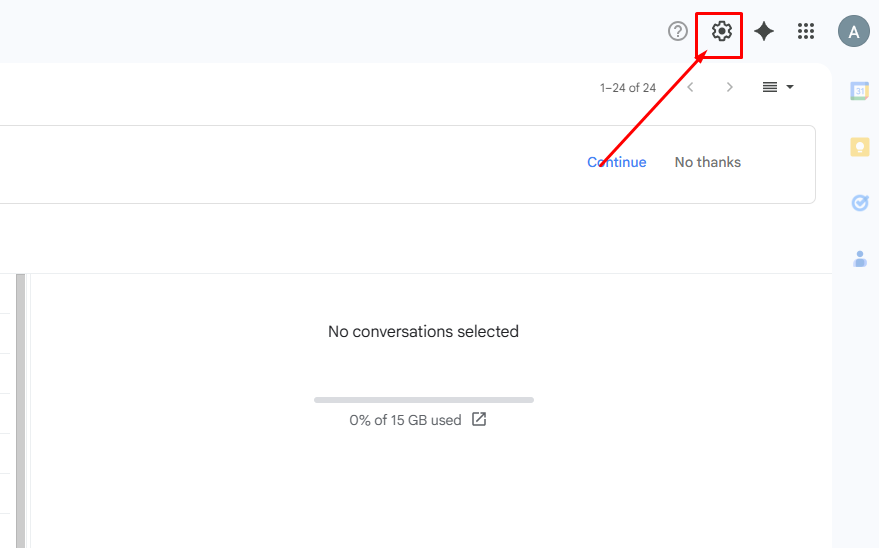Open Contacts in the side panel
Screen dimensions: 879x548
pyautogui.click(x=859, y=259)
